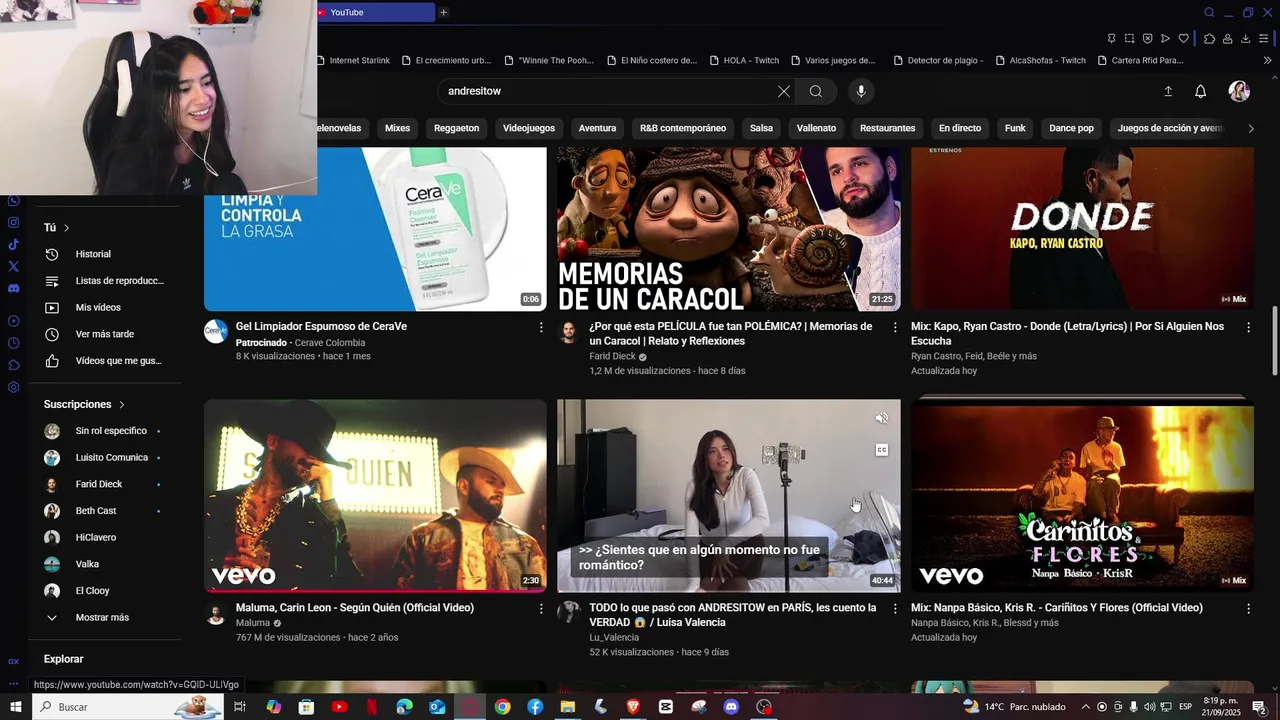Select the Reggaeton filter chip
The height and width of the screenshot is (720, 1280).
pyautogui.click(x=457, y=128)
